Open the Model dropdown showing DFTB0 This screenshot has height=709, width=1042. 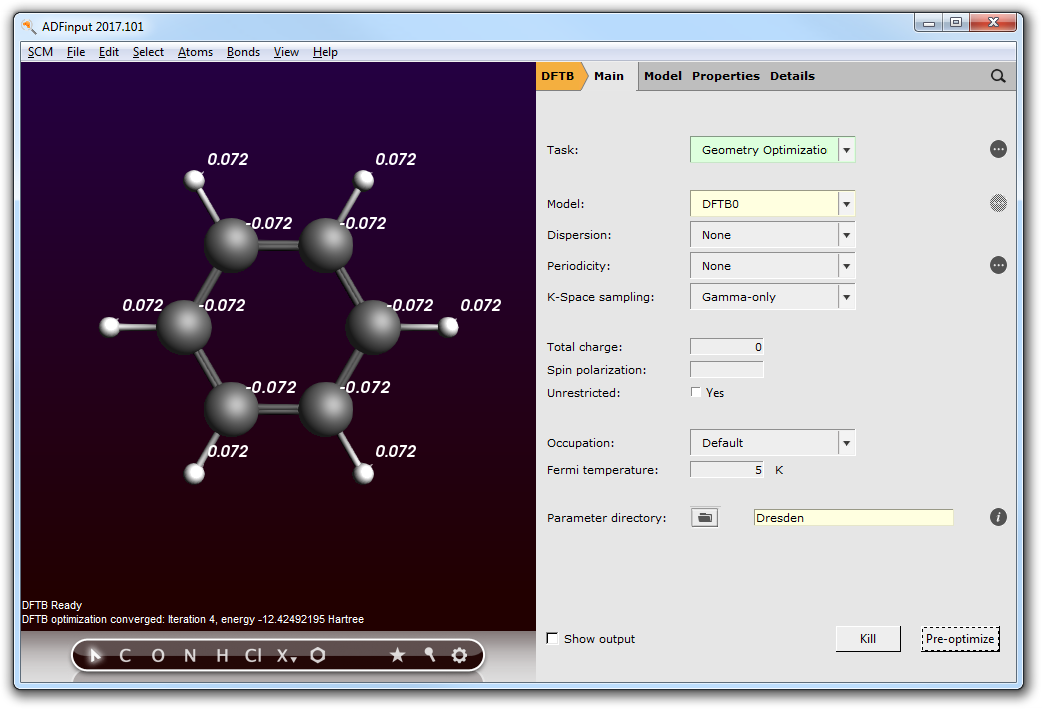(772, 204)
